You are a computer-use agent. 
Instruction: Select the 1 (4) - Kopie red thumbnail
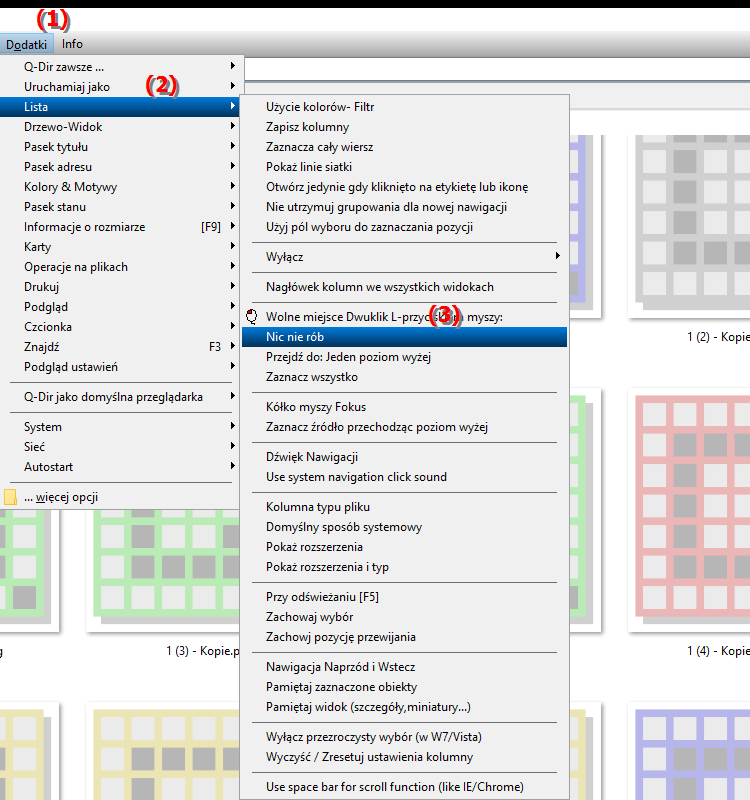click(690, 508)
